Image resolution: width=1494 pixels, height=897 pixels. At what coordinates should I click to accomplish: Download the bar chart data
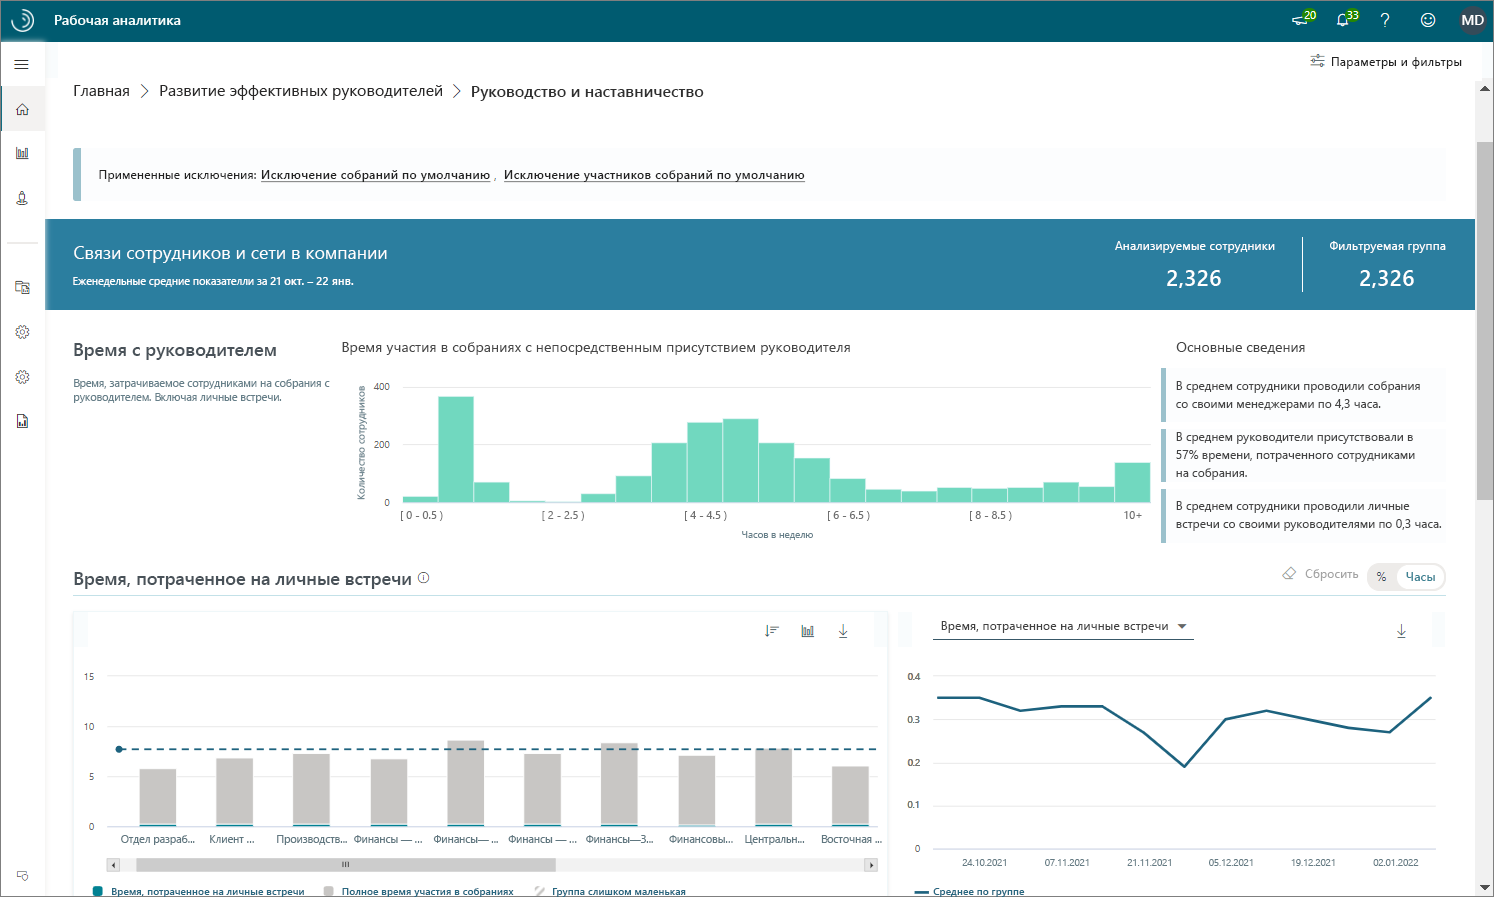click(x=843, y=631)
